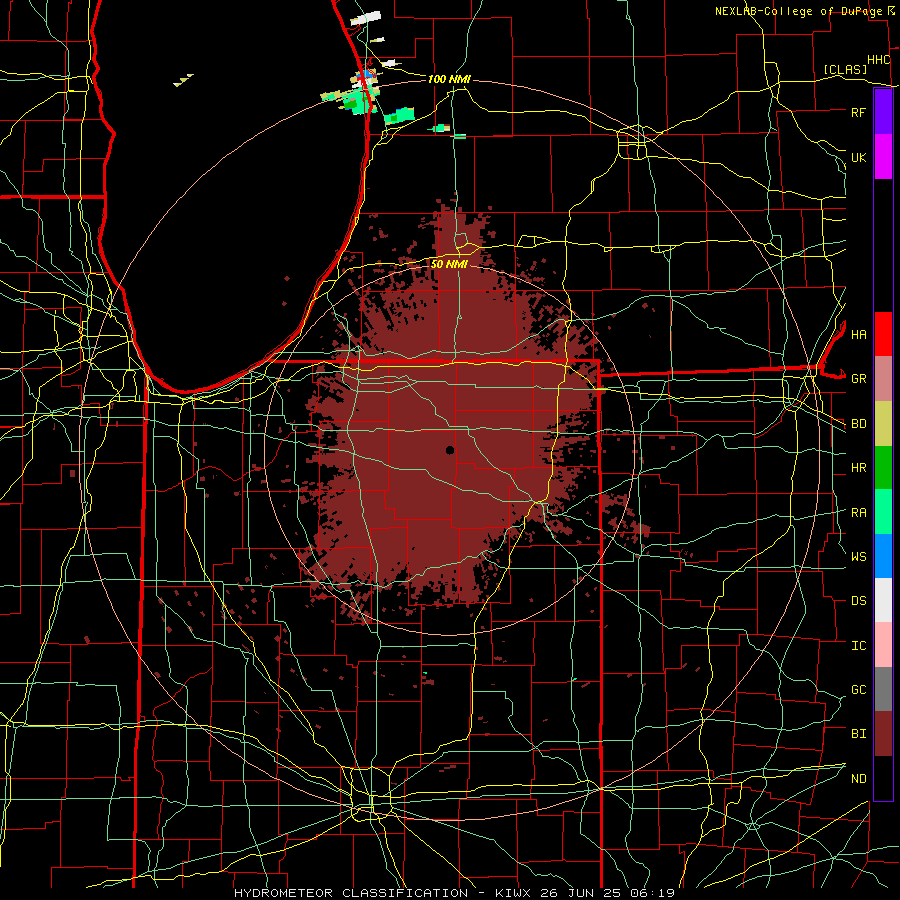900x900 pixels.
Task: Click the GR legend label
Action: pyautogui.click(x=858, y=379)
